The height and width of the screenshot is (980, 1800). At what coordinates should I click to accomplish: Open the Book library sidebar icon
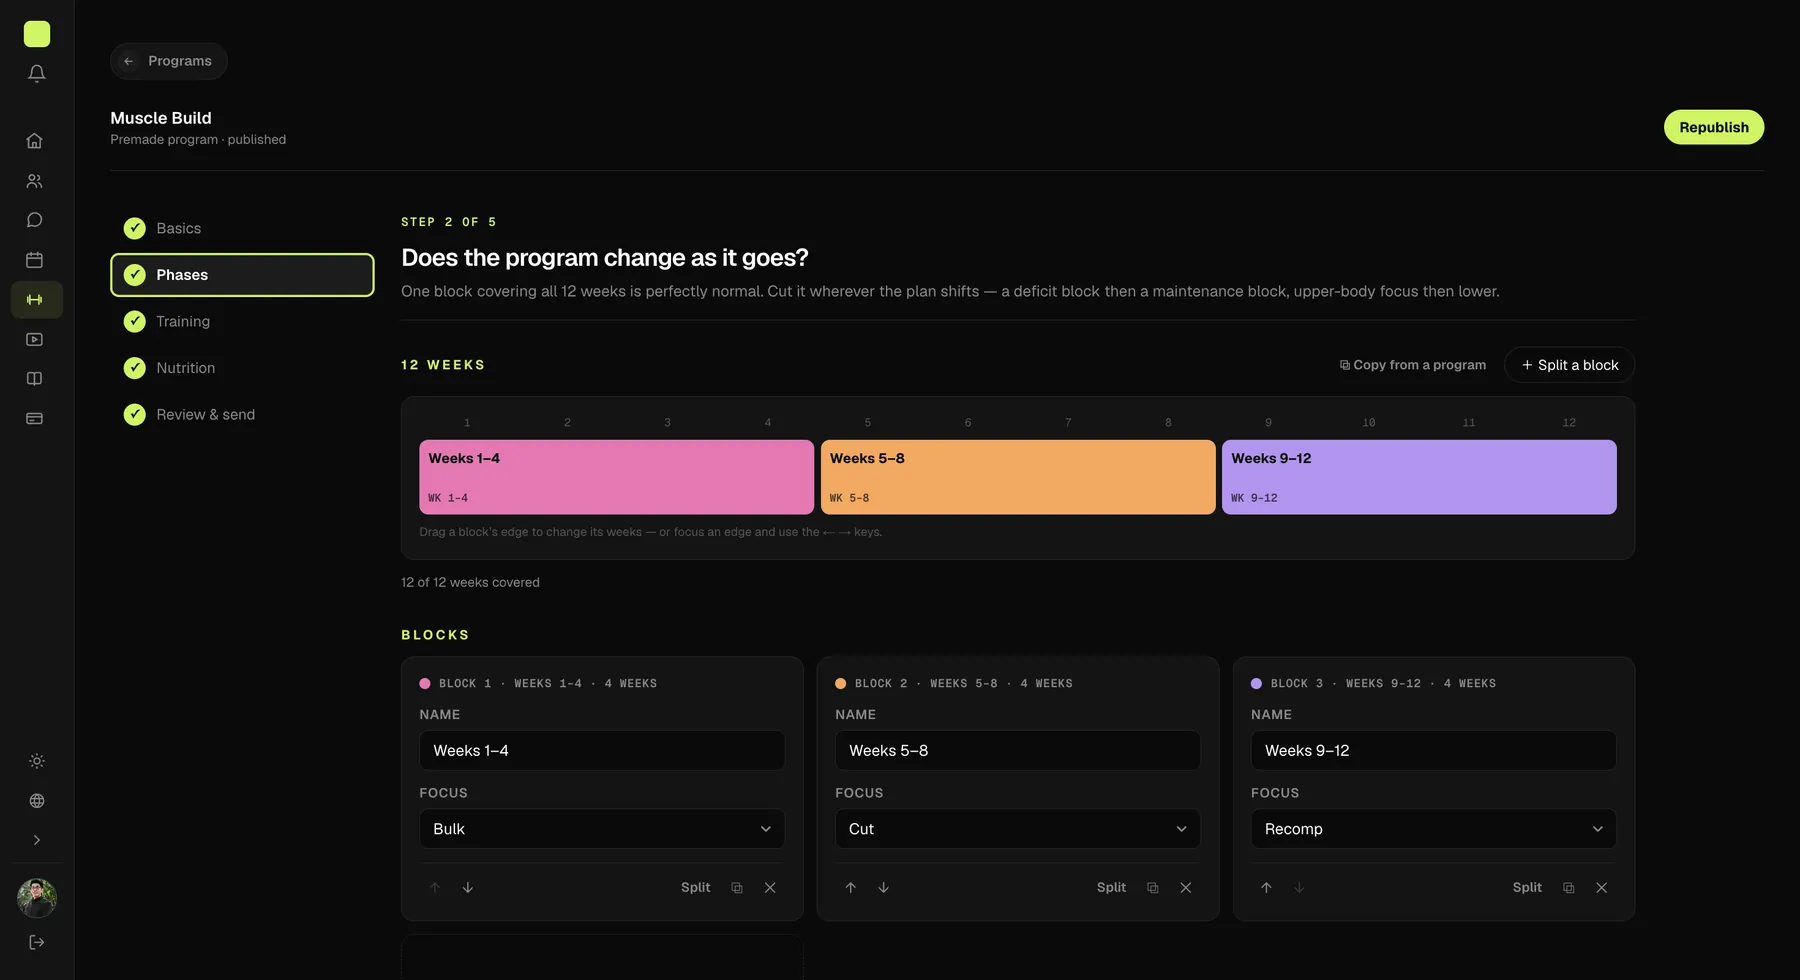point(35,379)
